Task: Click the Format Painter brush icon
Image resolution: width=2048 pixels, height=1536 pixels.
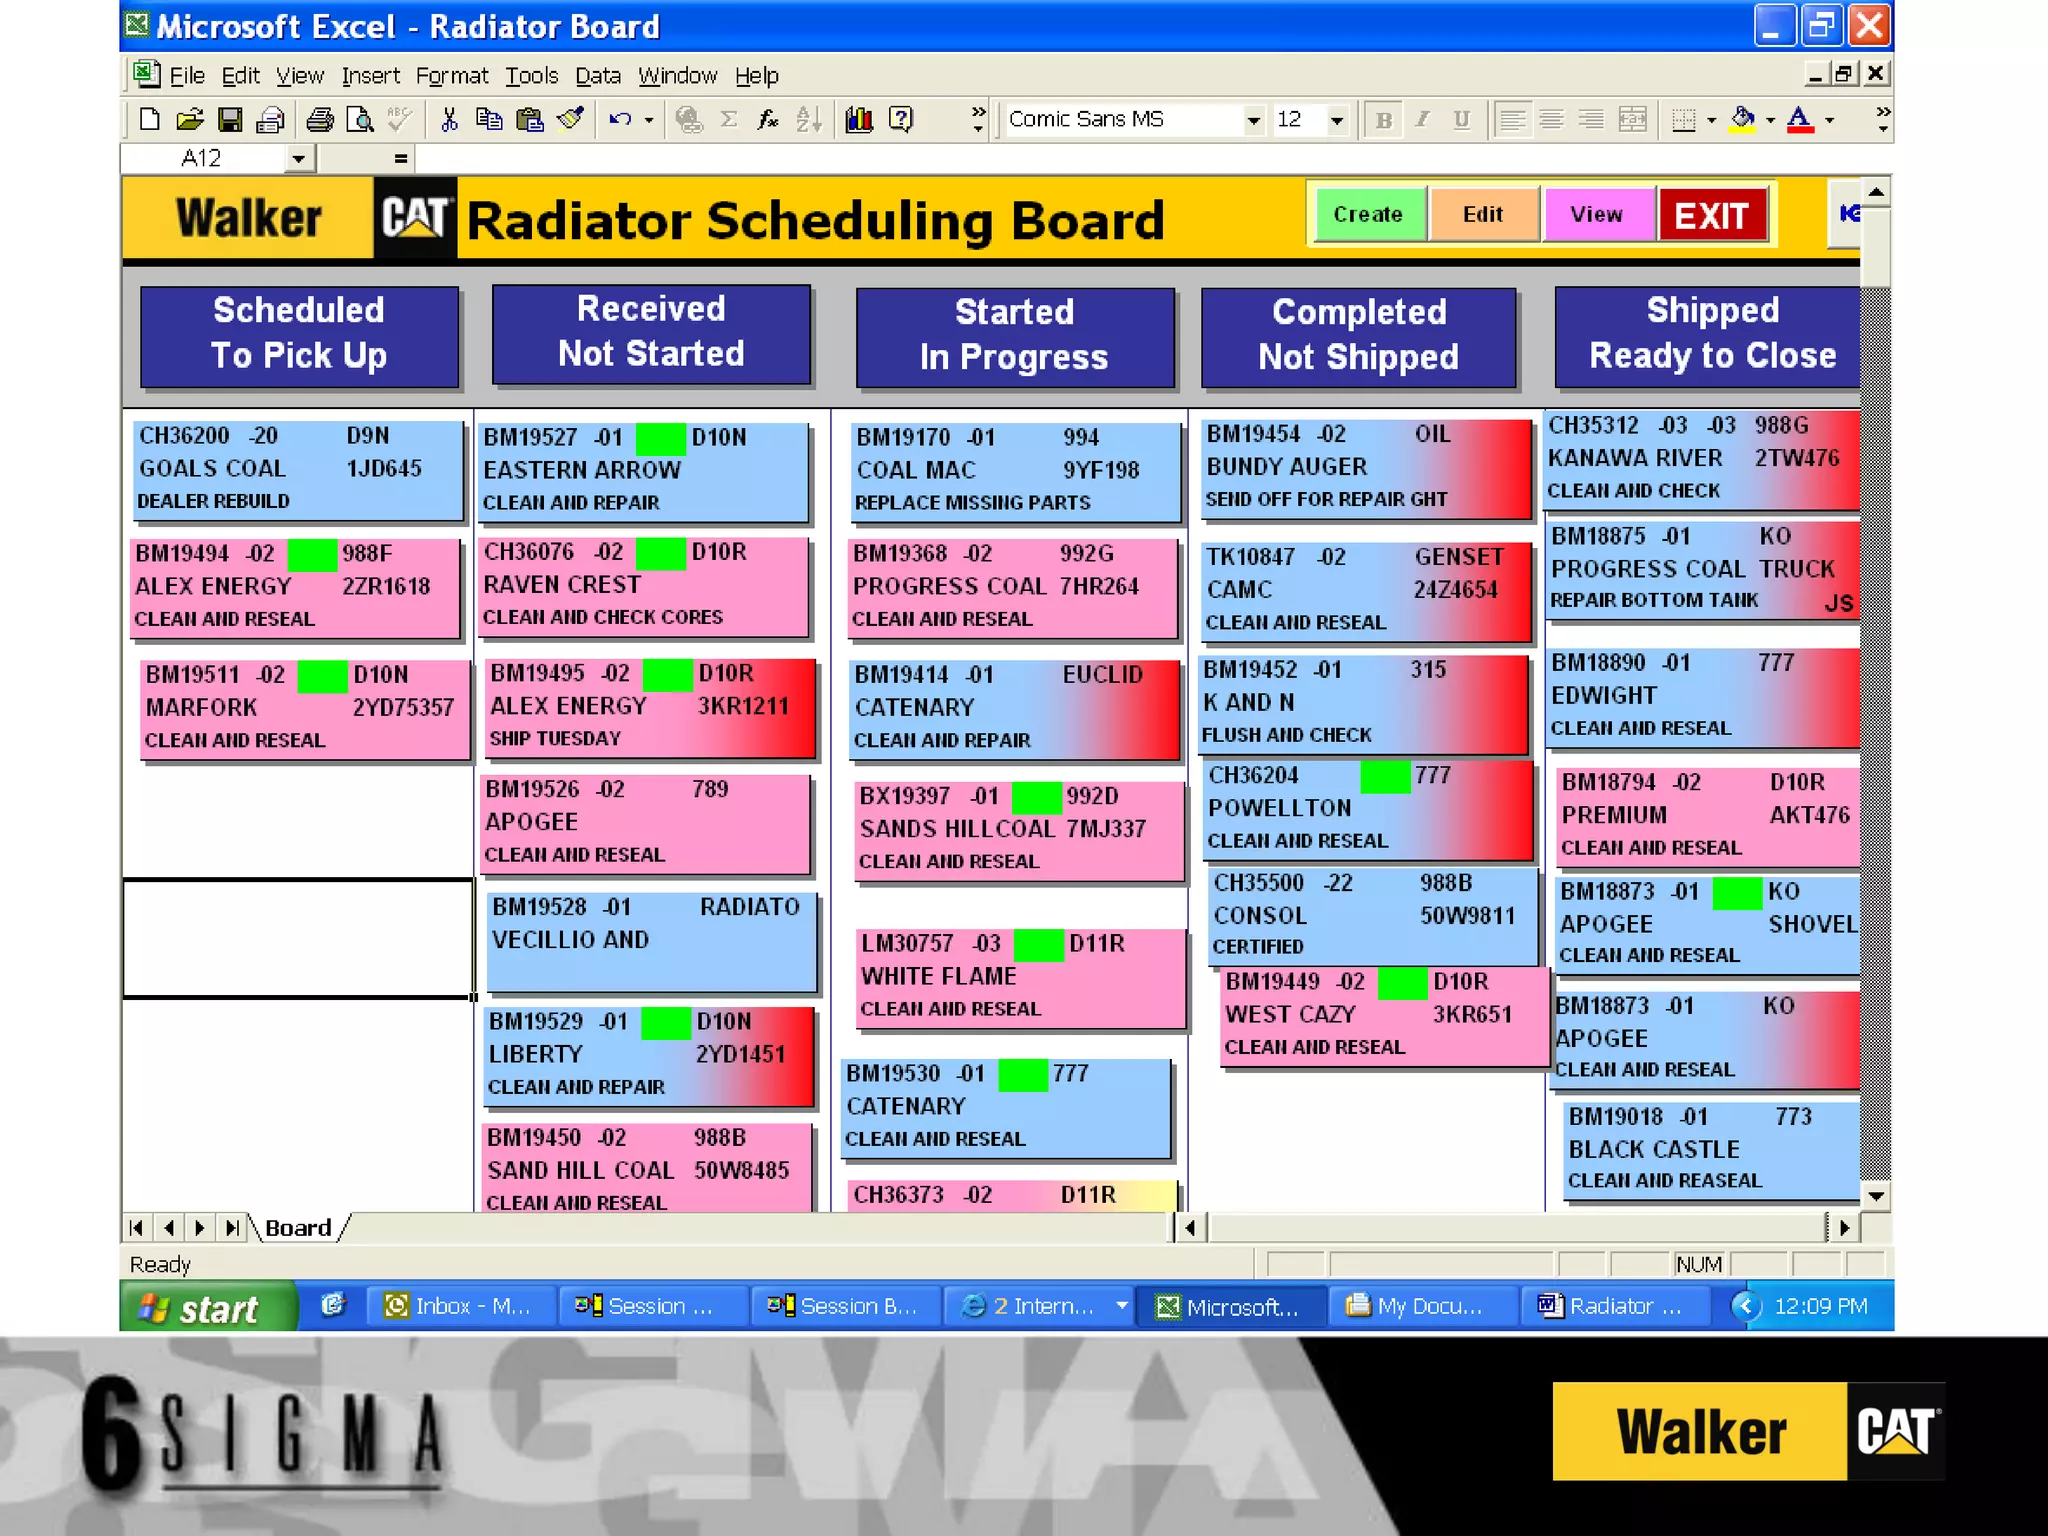Action: click(571, 120)
